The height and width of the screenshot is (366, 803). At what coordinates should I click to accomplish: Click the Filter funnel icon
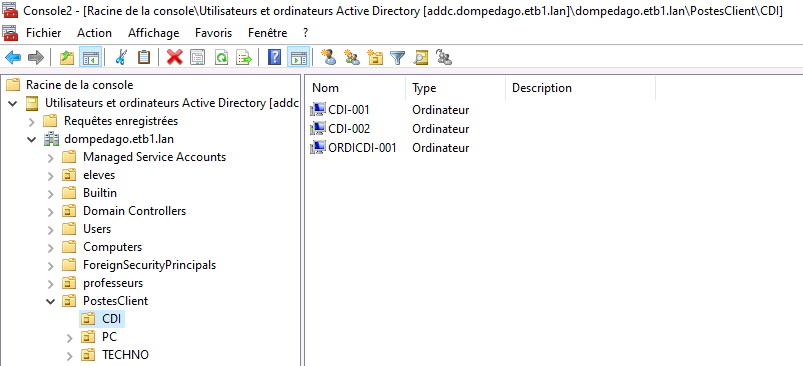coord(398,57)
